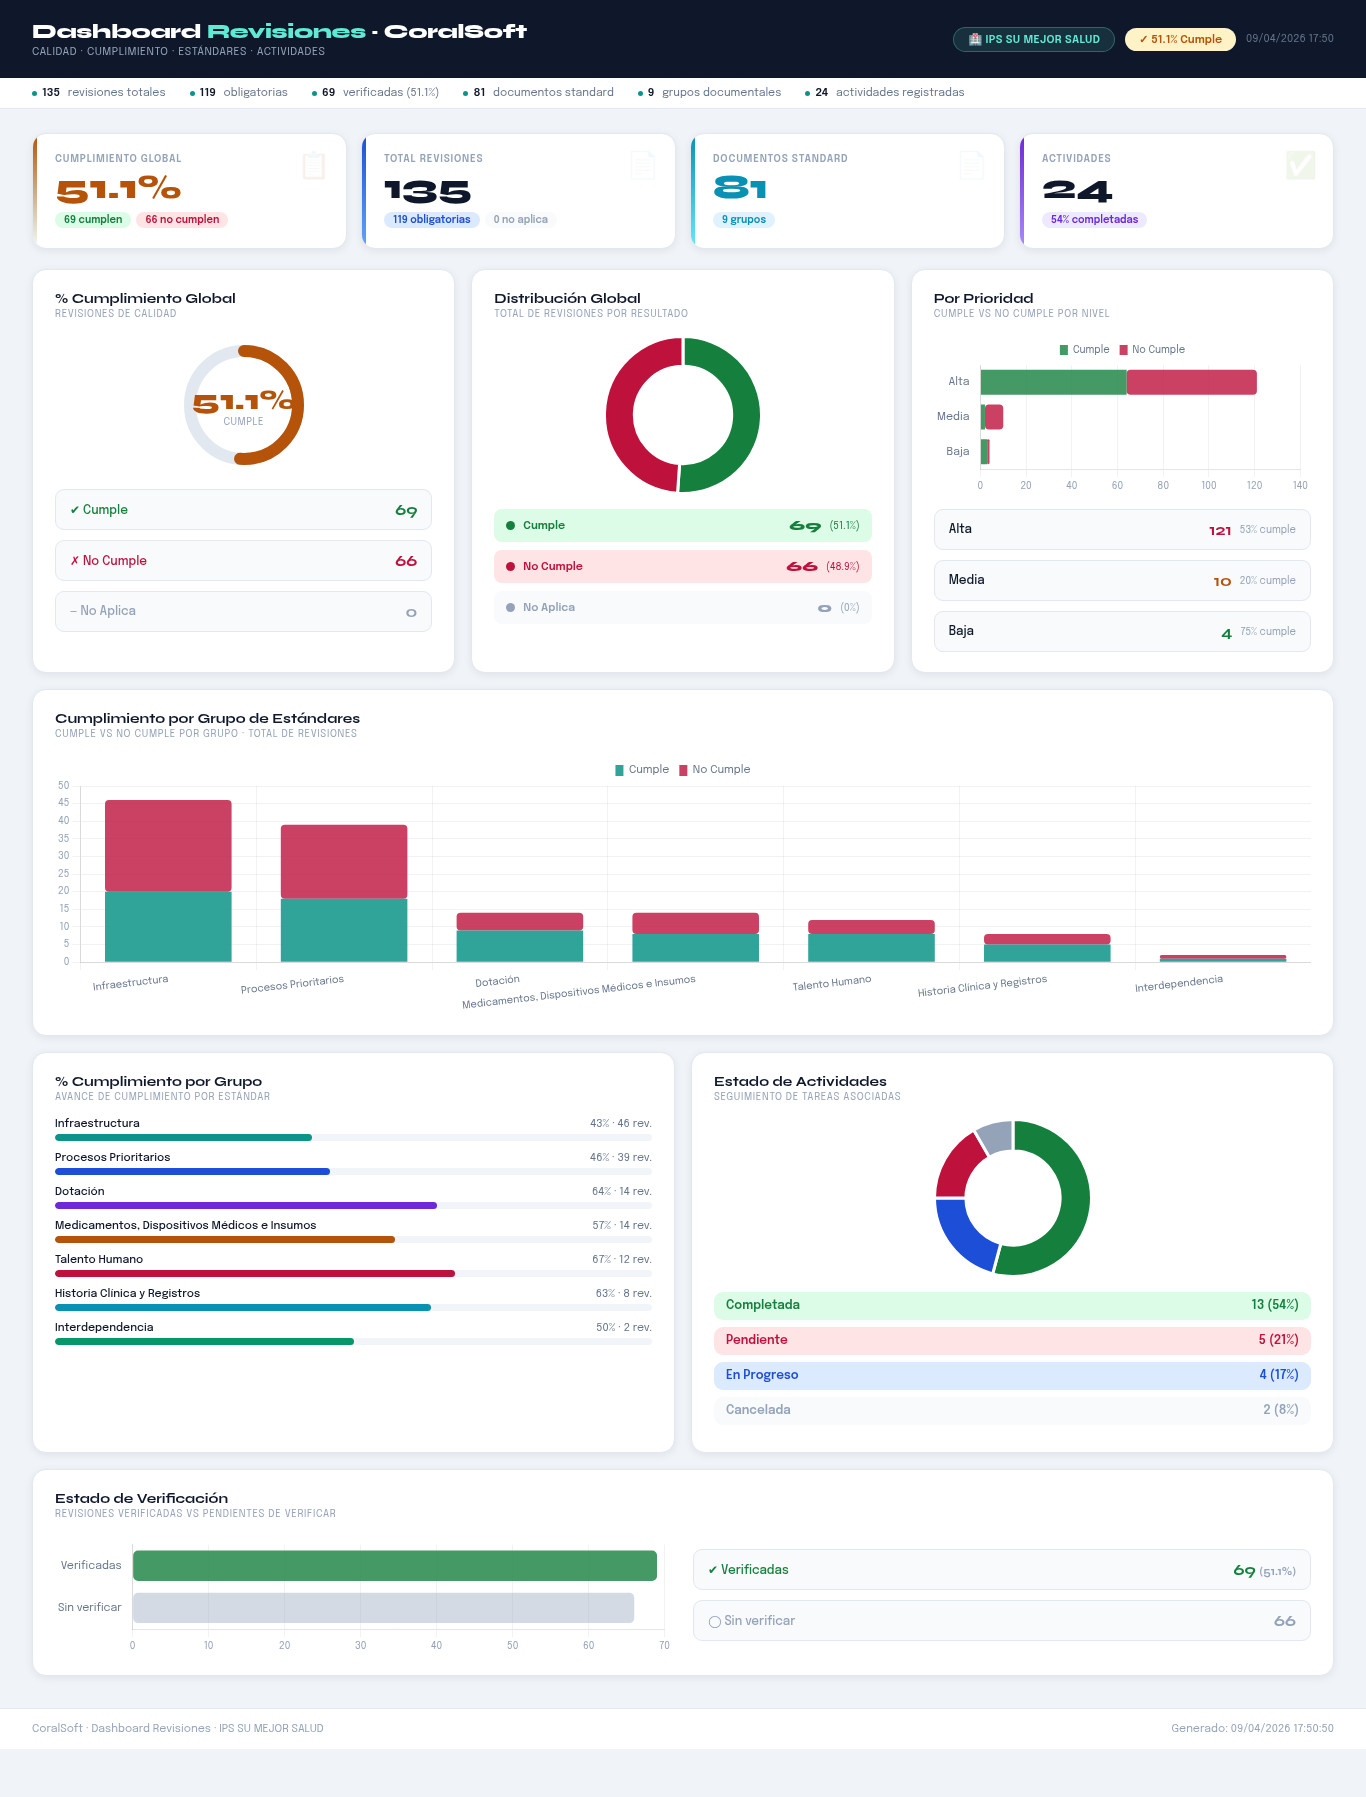The height and width of the screenshot is (1797, 1366).
Task: Select the Completada 13 (54%) row
Action: point(1012,1305)
